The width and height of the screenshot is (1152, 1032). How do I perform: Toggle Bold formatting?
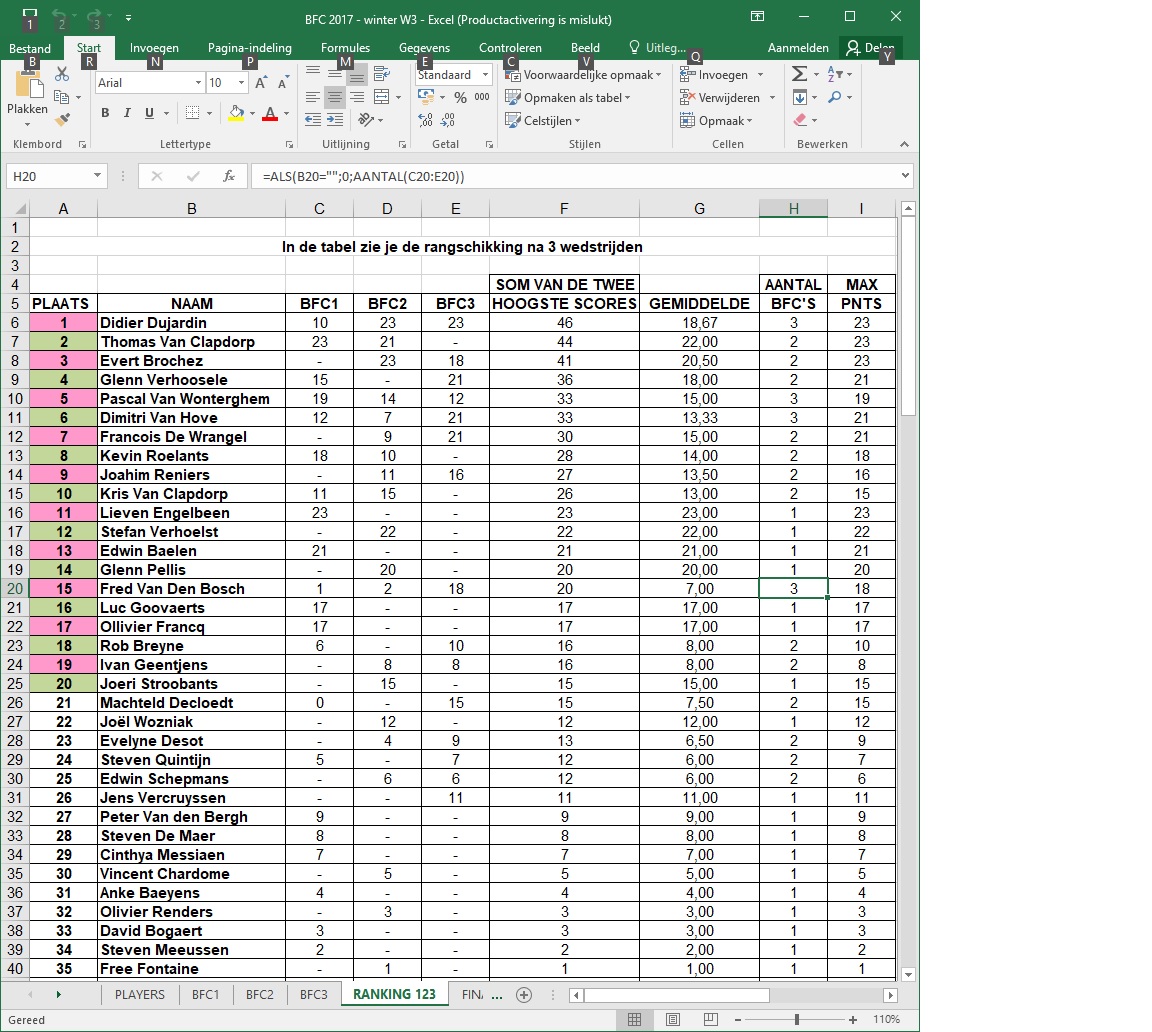[x=105, y=113]
